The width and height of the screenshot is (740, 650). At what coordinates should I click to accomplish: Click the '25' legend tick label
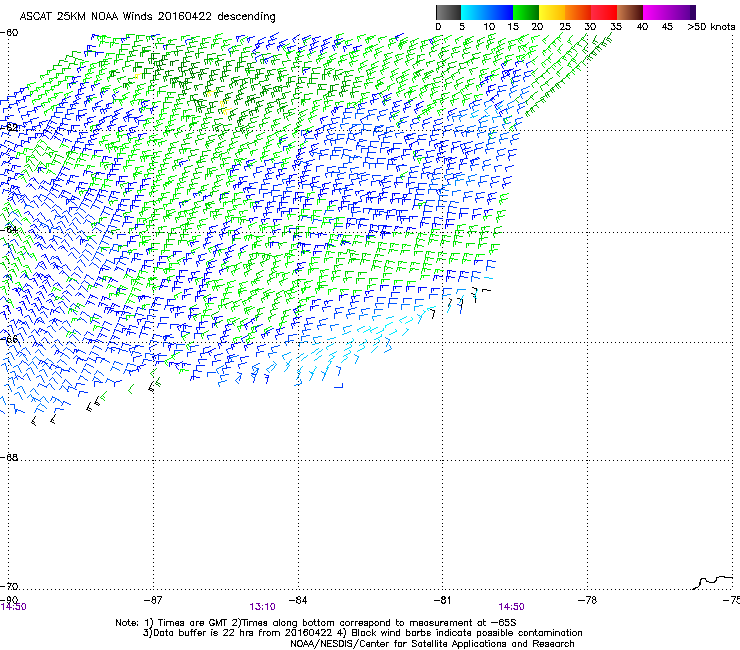click(565, 26)
